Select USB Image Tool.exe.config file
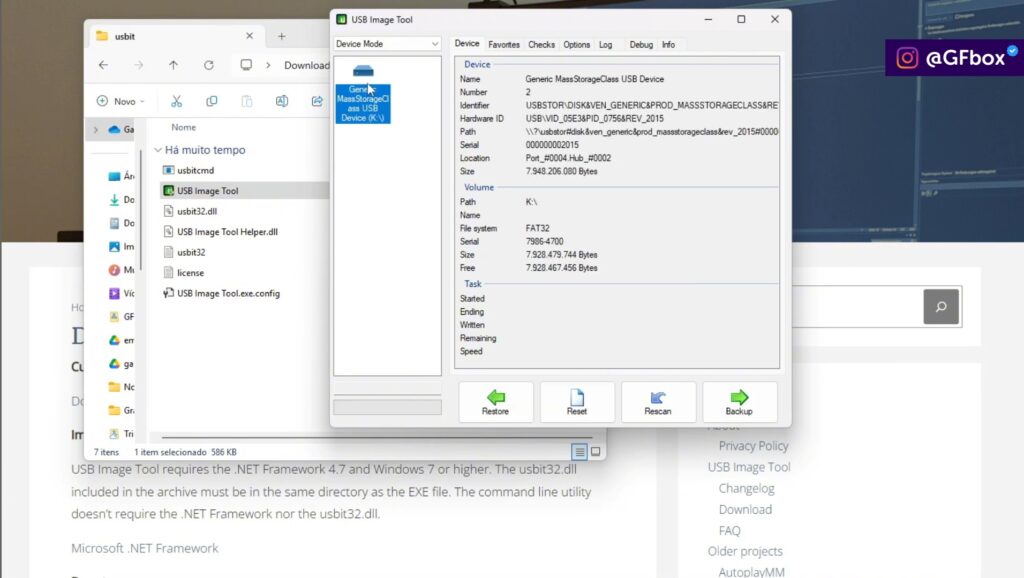 click(229, 293)
